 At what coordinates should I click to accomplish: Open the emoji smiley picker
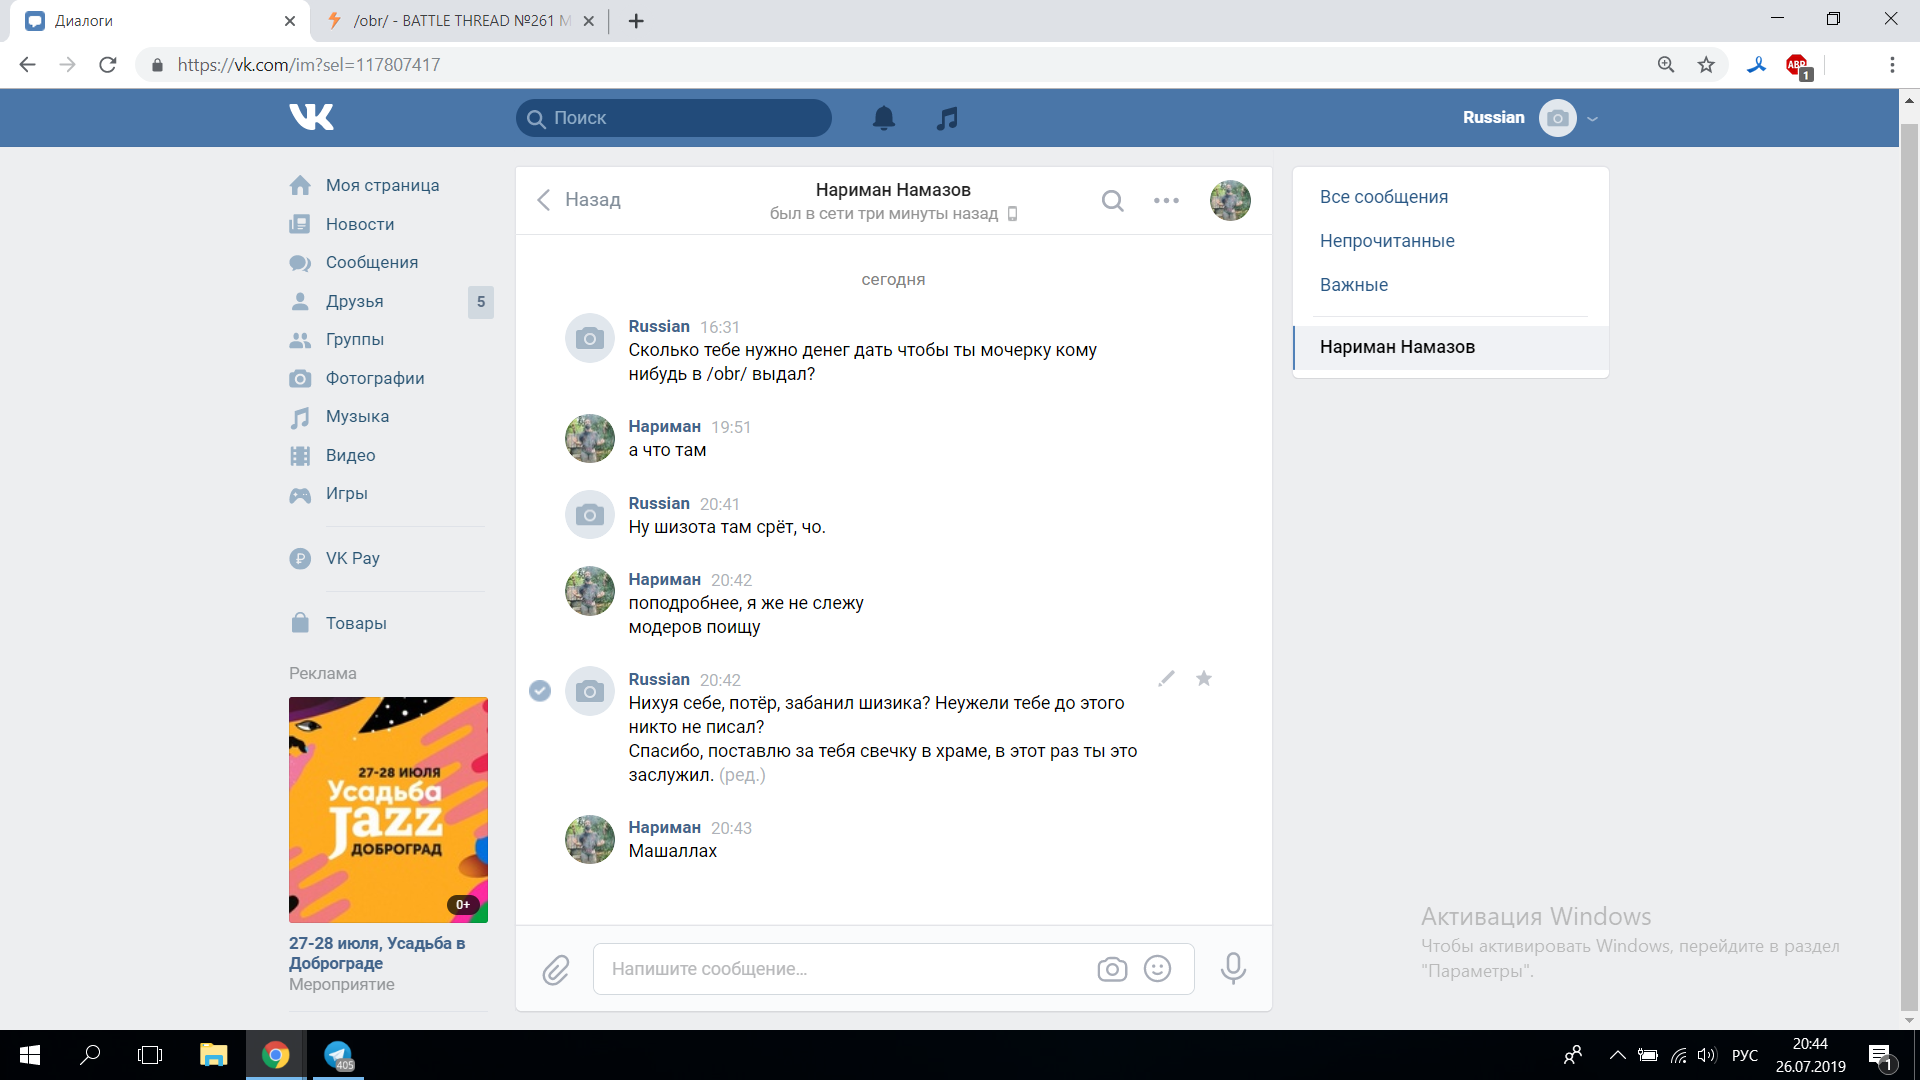click(x=1157, y=968)
